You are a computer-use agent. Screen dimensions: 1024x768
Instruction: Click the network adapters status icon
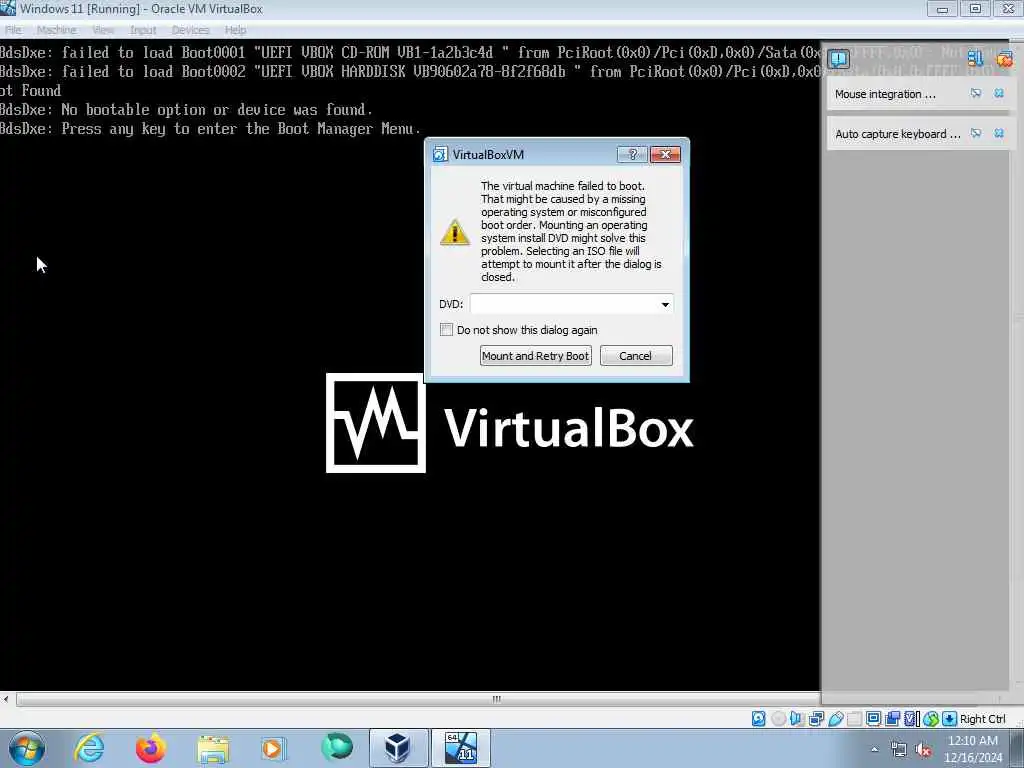(x=816, y=718)
